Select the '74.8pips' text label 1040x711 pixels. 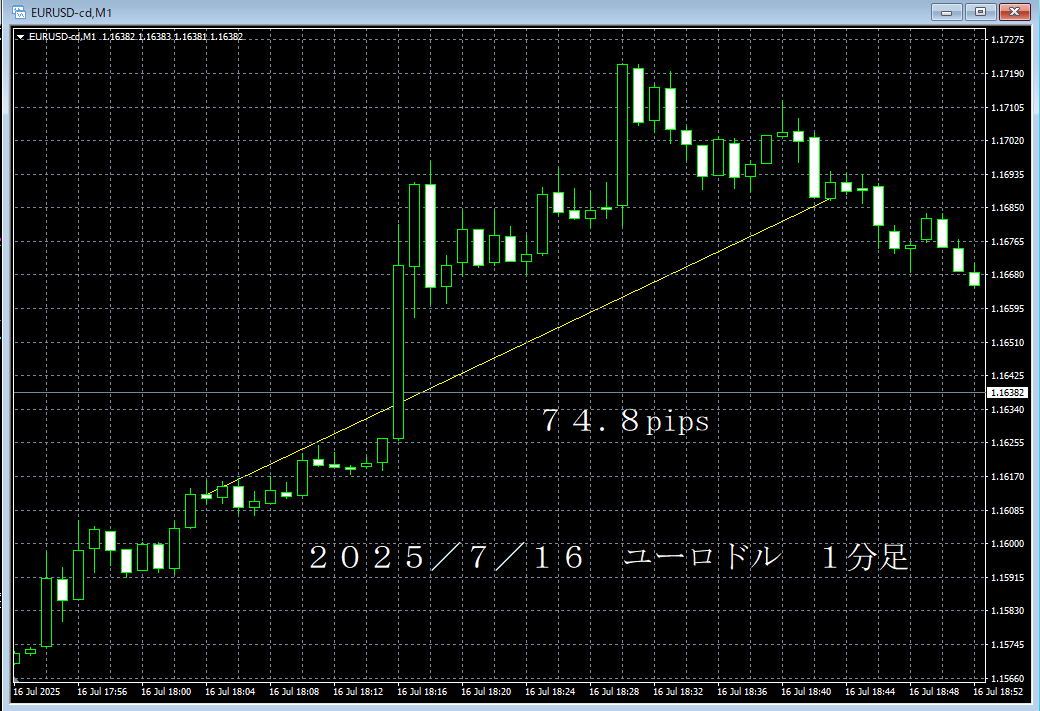(625, 422)
